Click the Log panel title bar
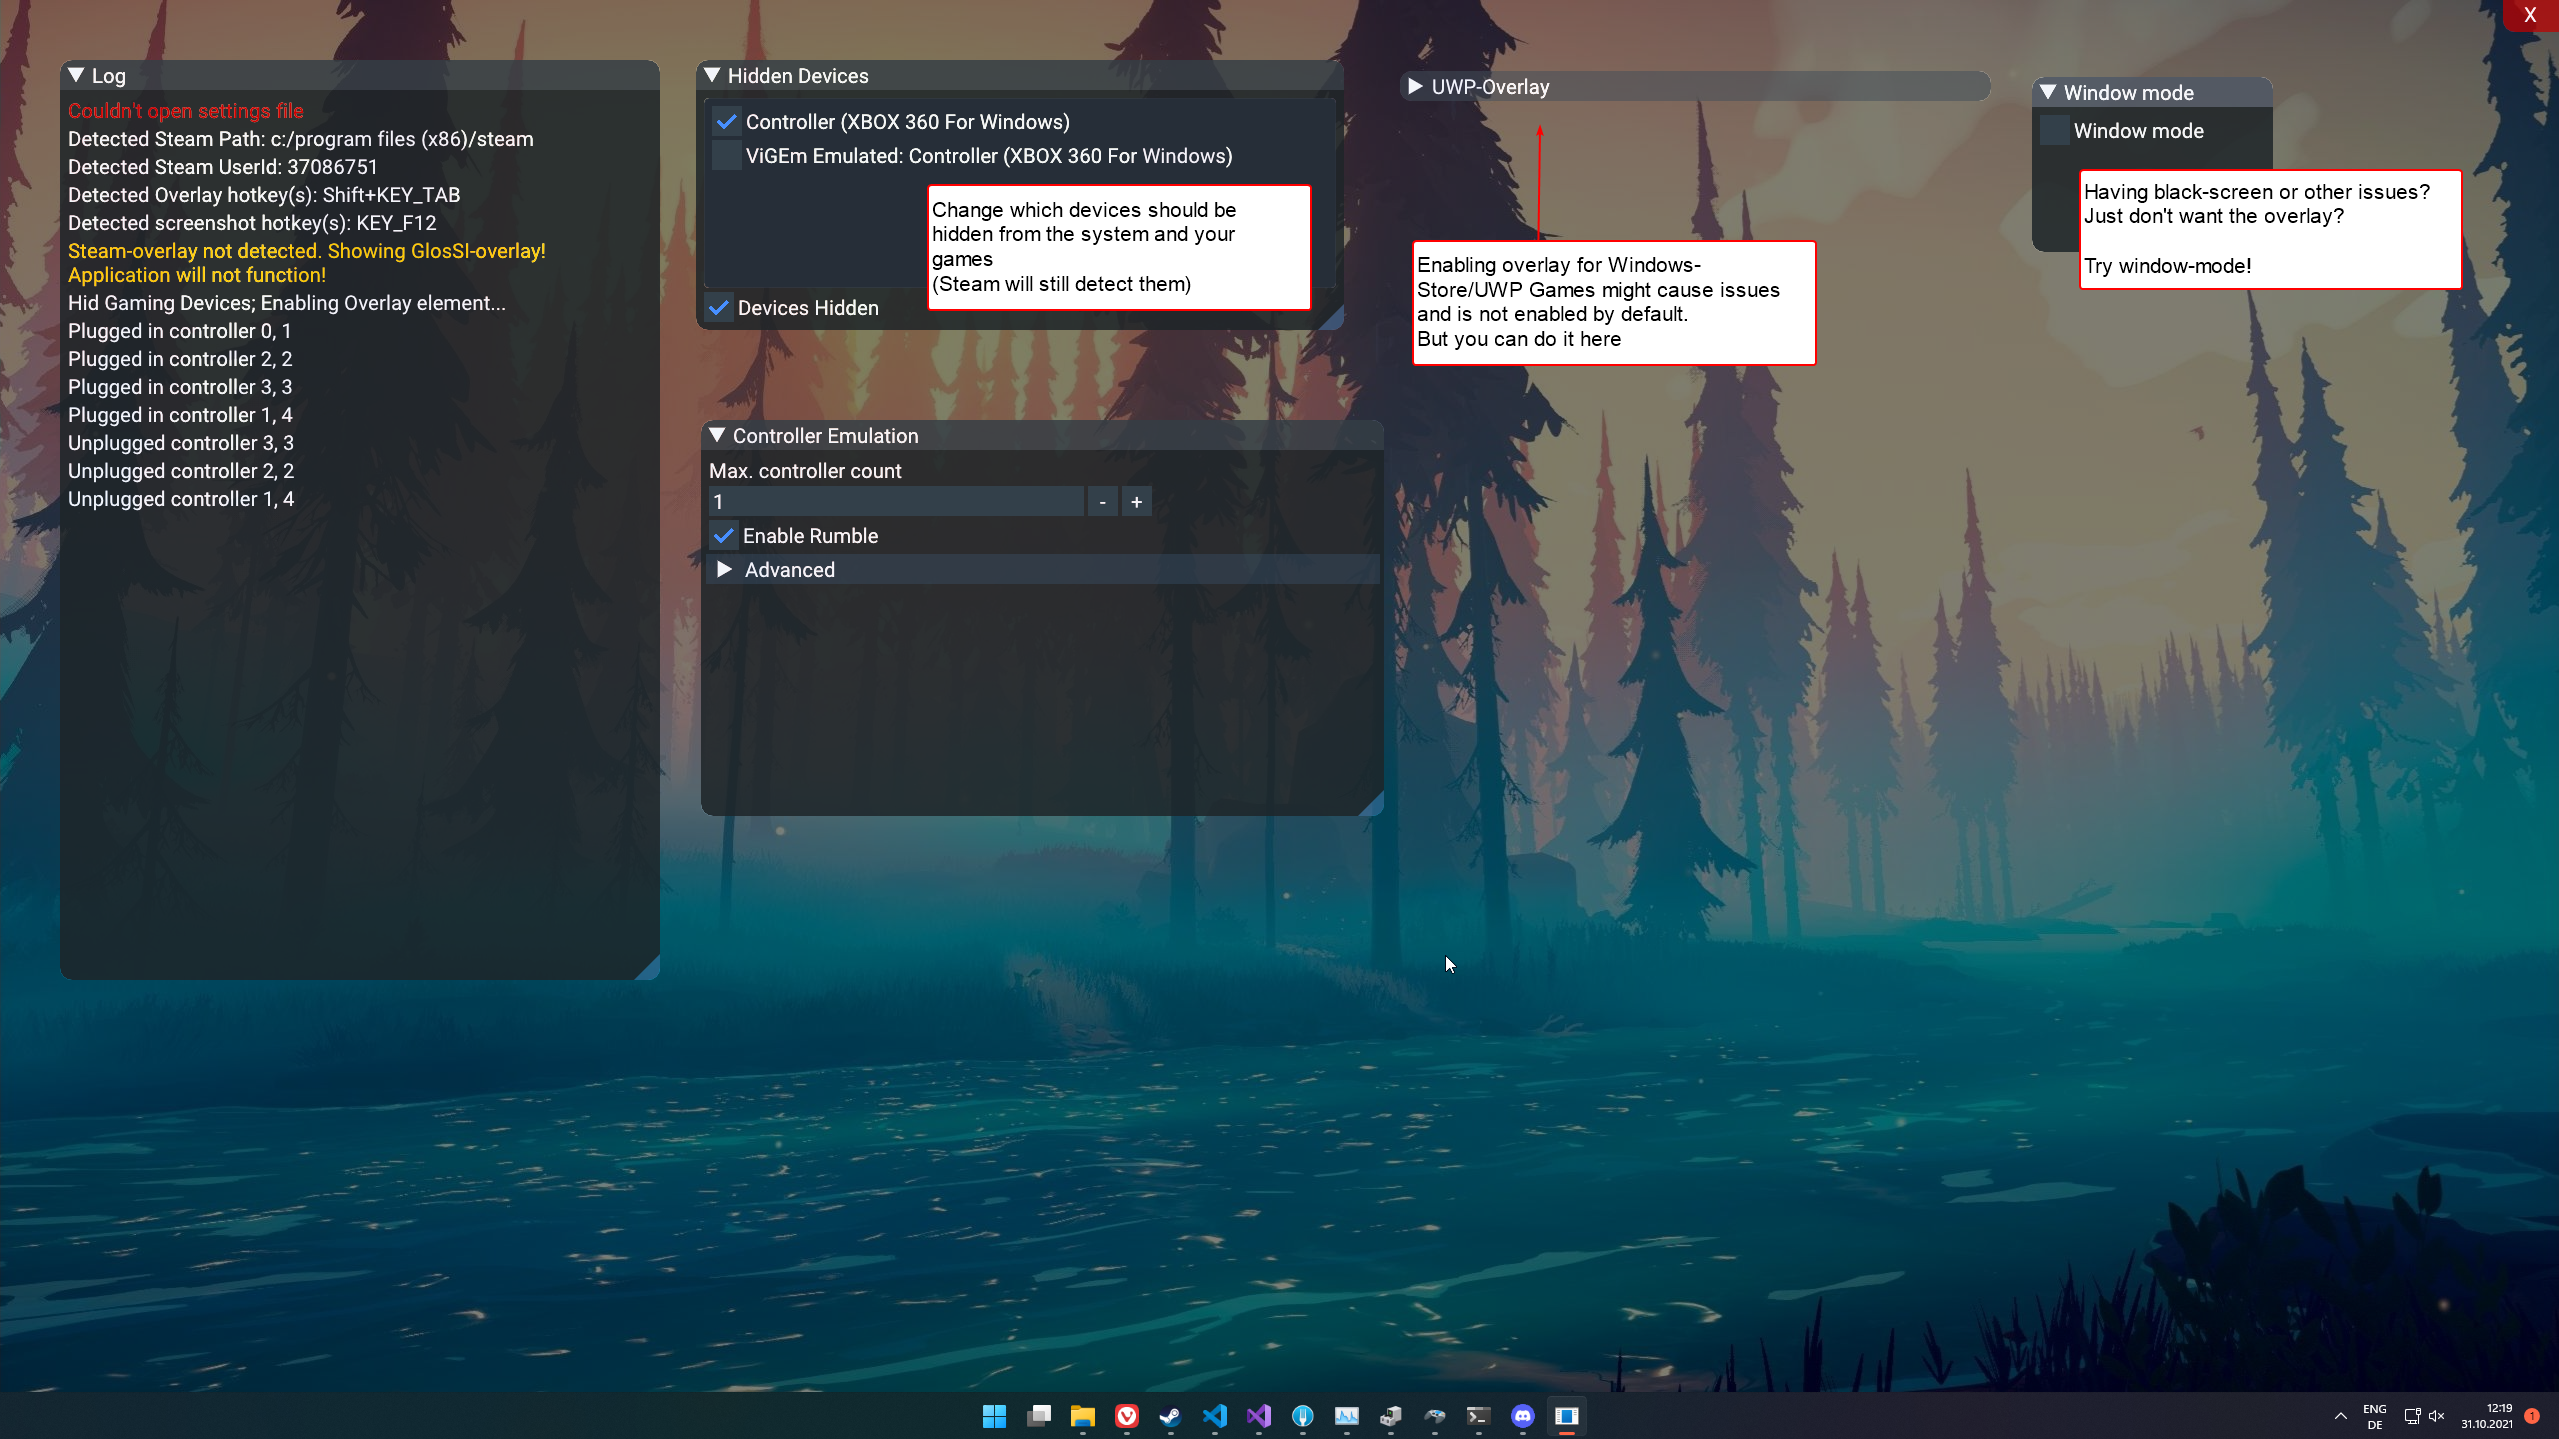 [360, 76]
